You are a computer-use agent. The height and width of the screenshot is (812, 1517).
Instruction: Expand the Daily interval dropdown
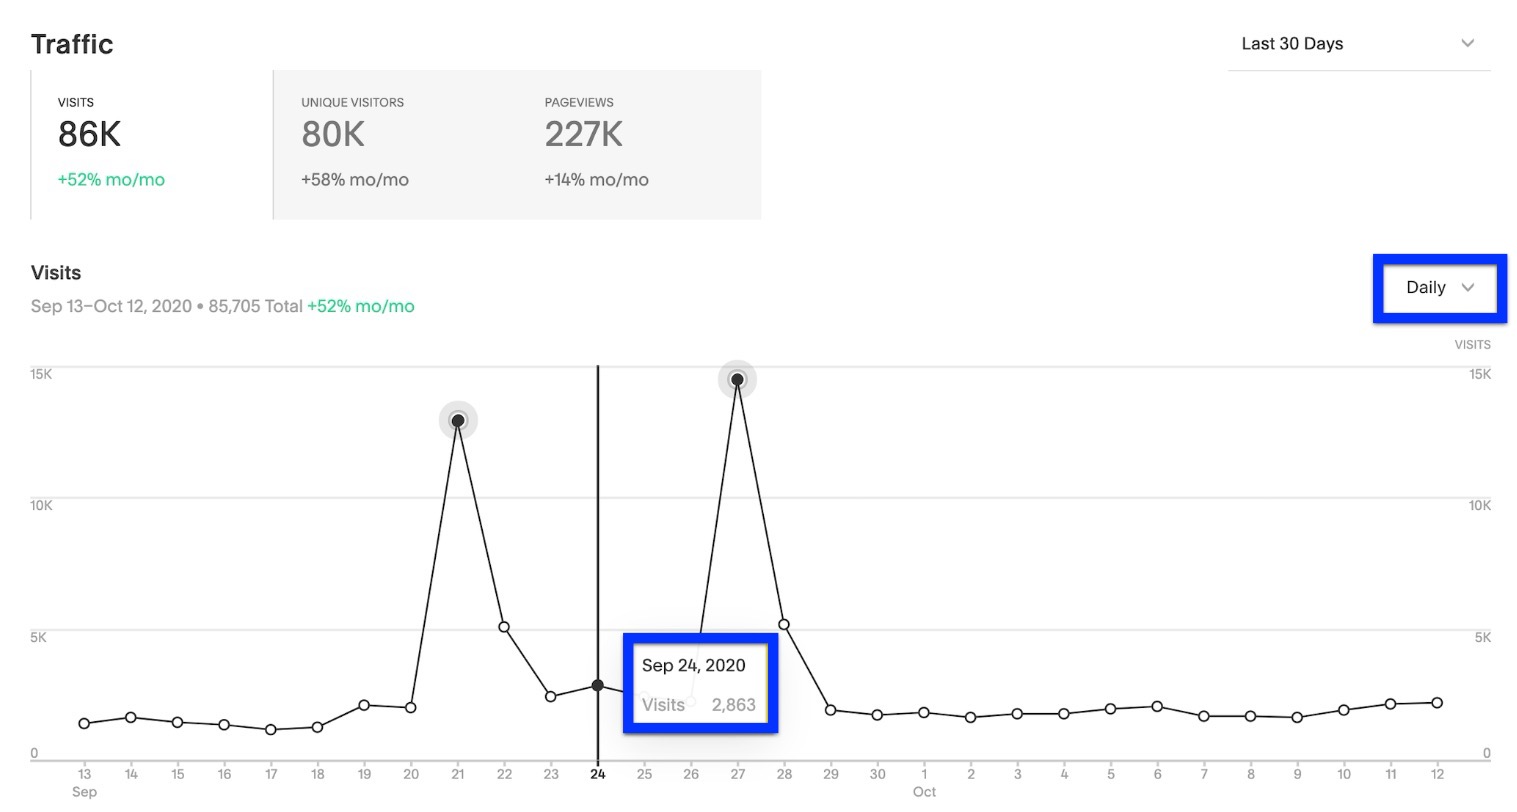(x=1439, y=288)
